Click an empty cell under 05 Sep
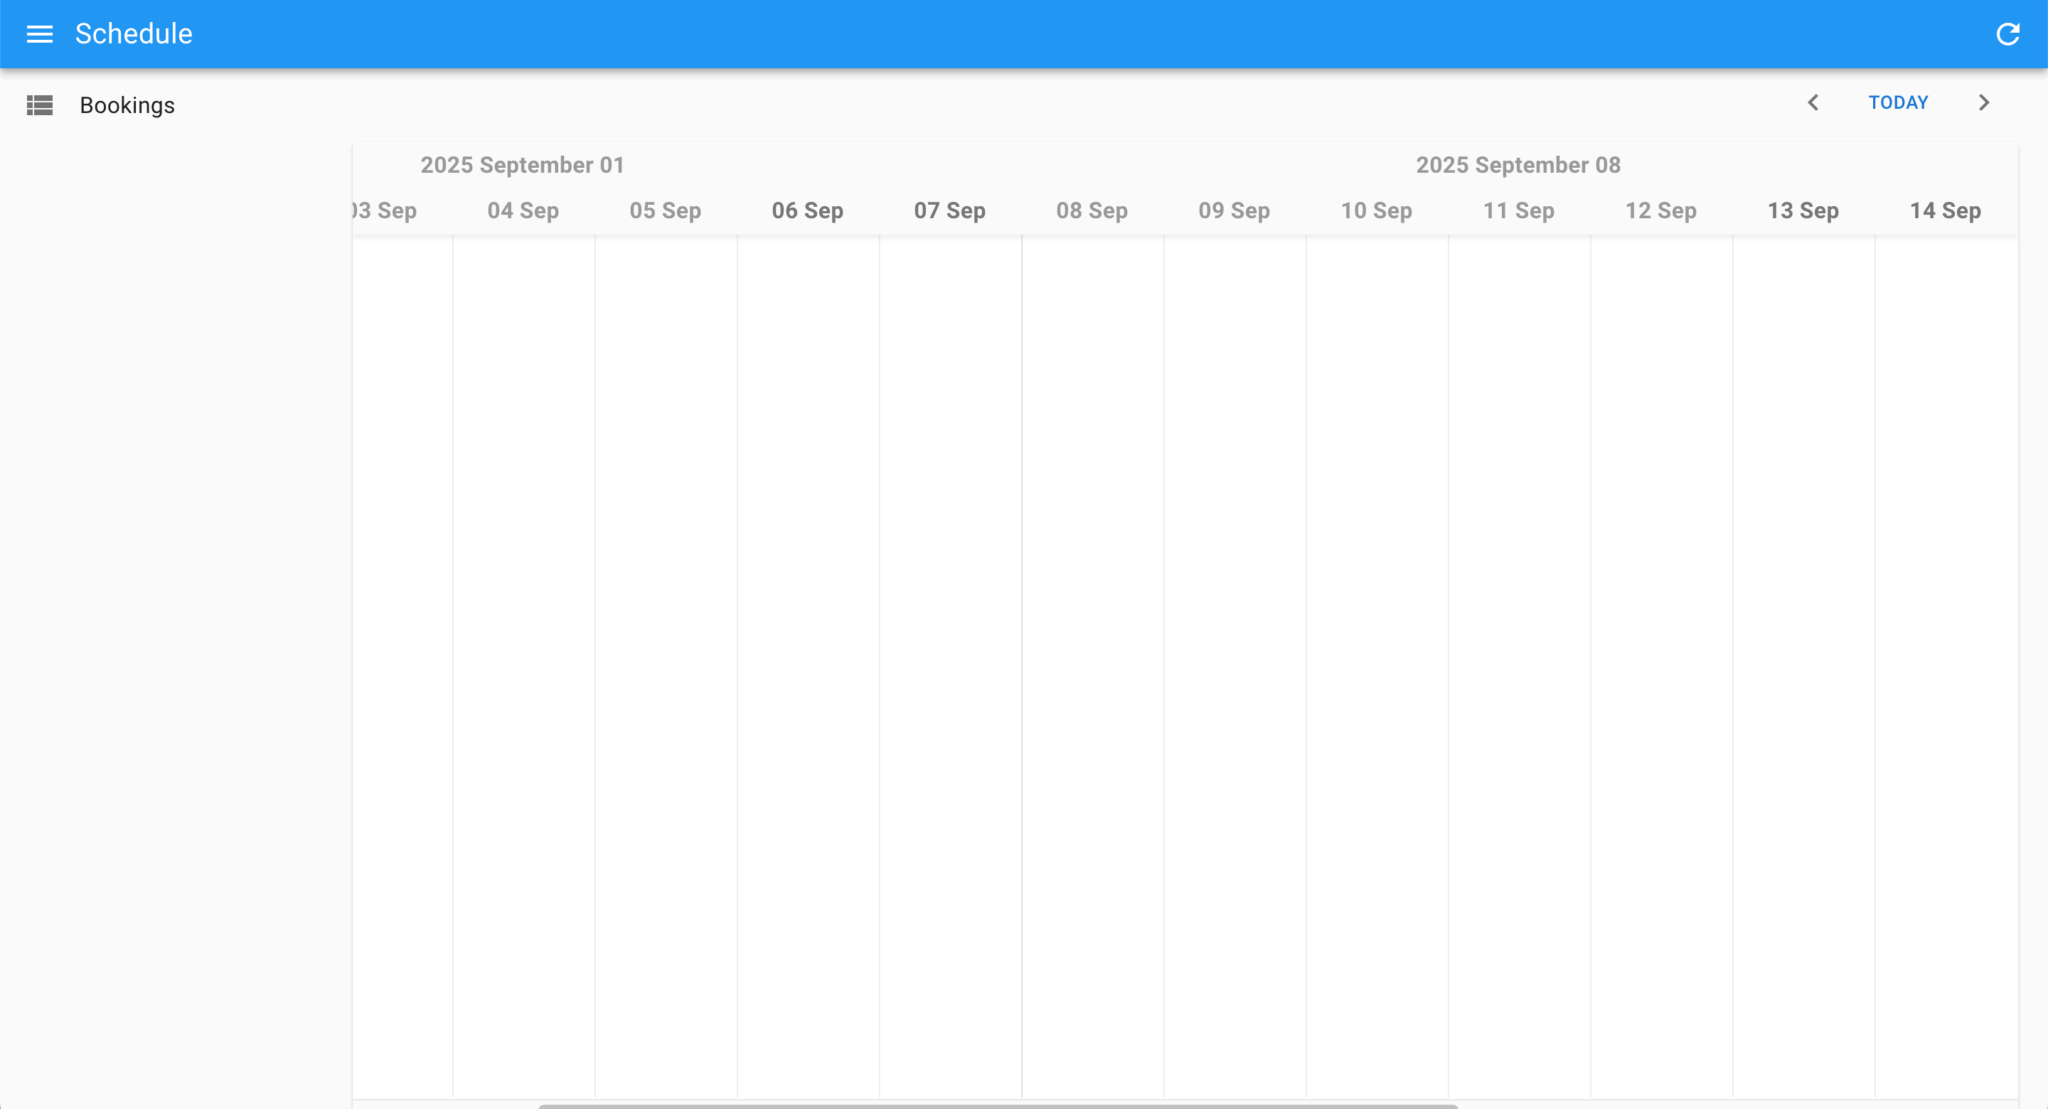 point(665,600)
